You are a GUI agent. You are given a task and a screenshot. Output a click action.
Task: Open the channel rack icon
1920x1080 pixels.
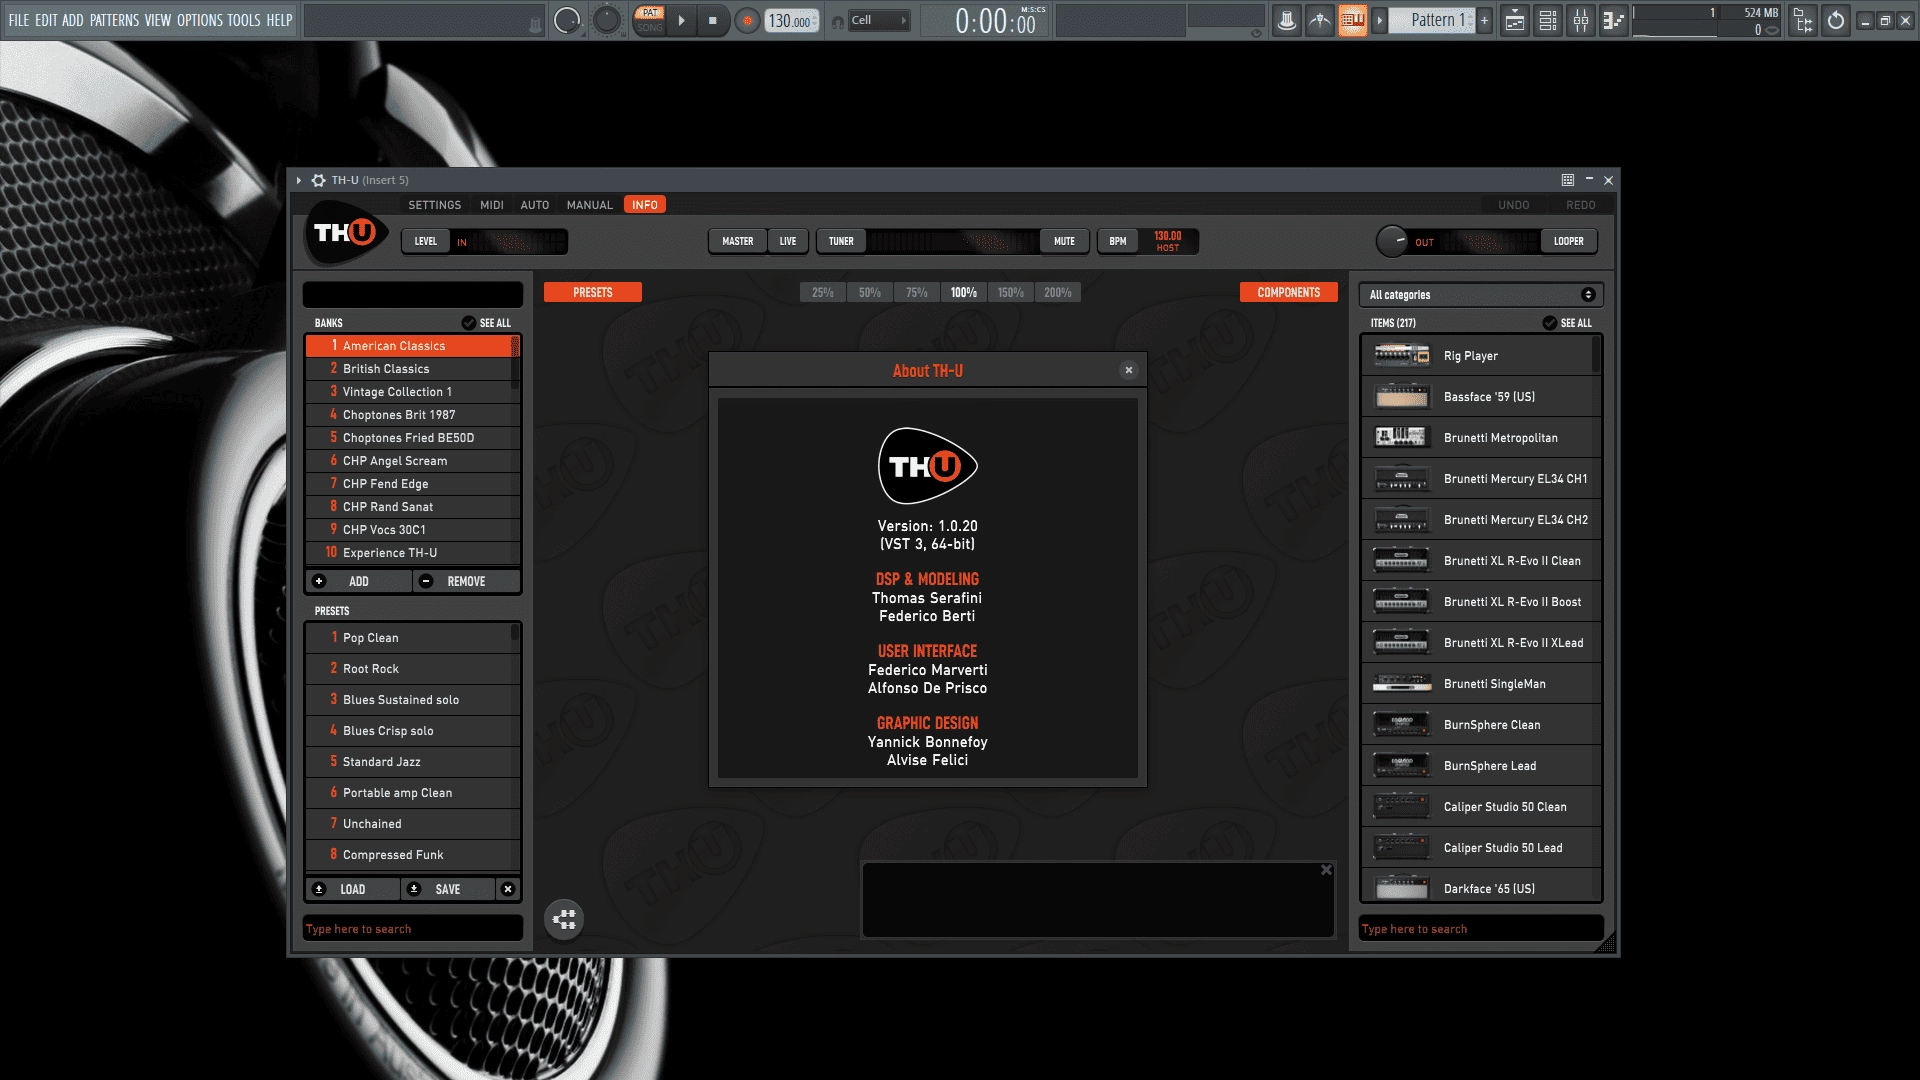1548,20
